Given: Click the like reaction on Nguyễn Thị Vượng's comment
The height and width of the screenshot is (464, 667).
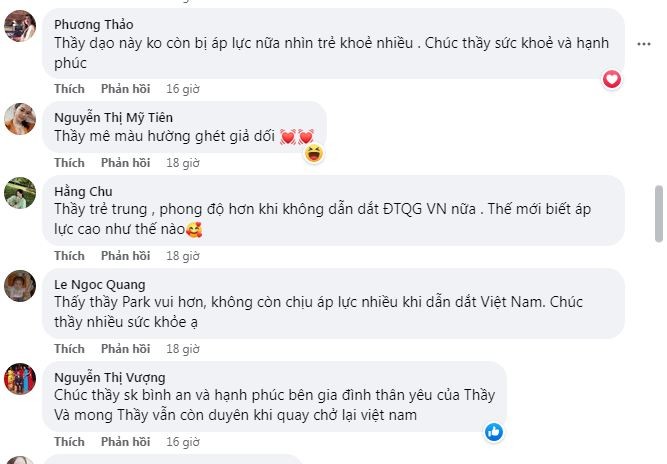Looking at the screenshot, I should [494, 432].
